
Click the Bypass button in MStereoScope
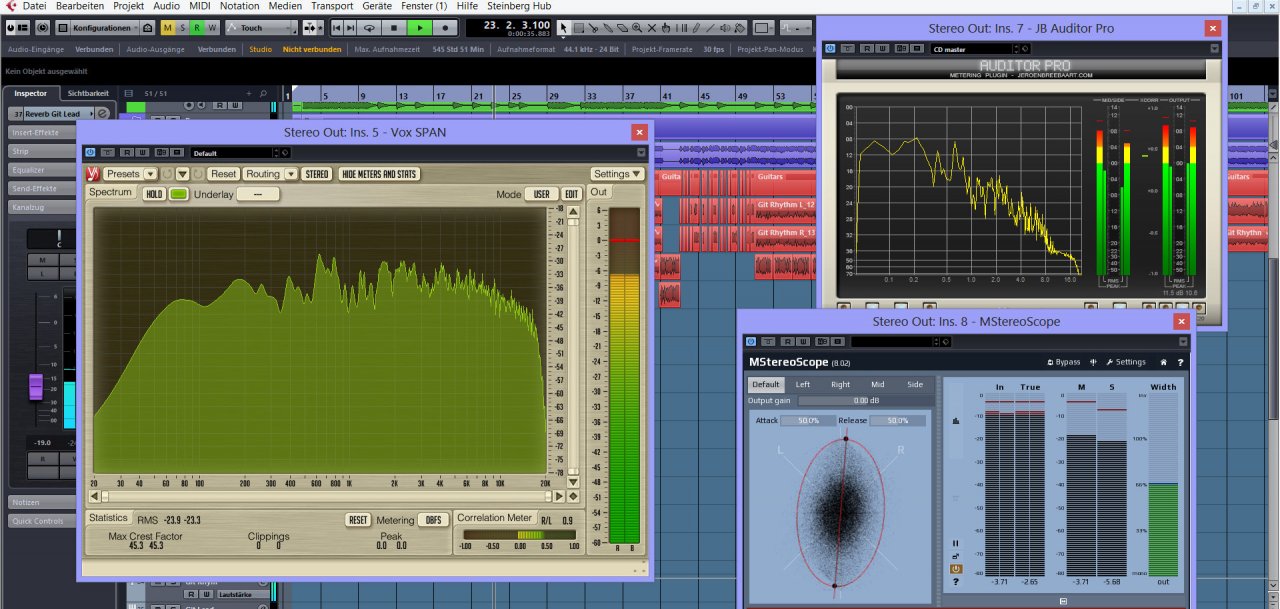[x=1063, y=362]
